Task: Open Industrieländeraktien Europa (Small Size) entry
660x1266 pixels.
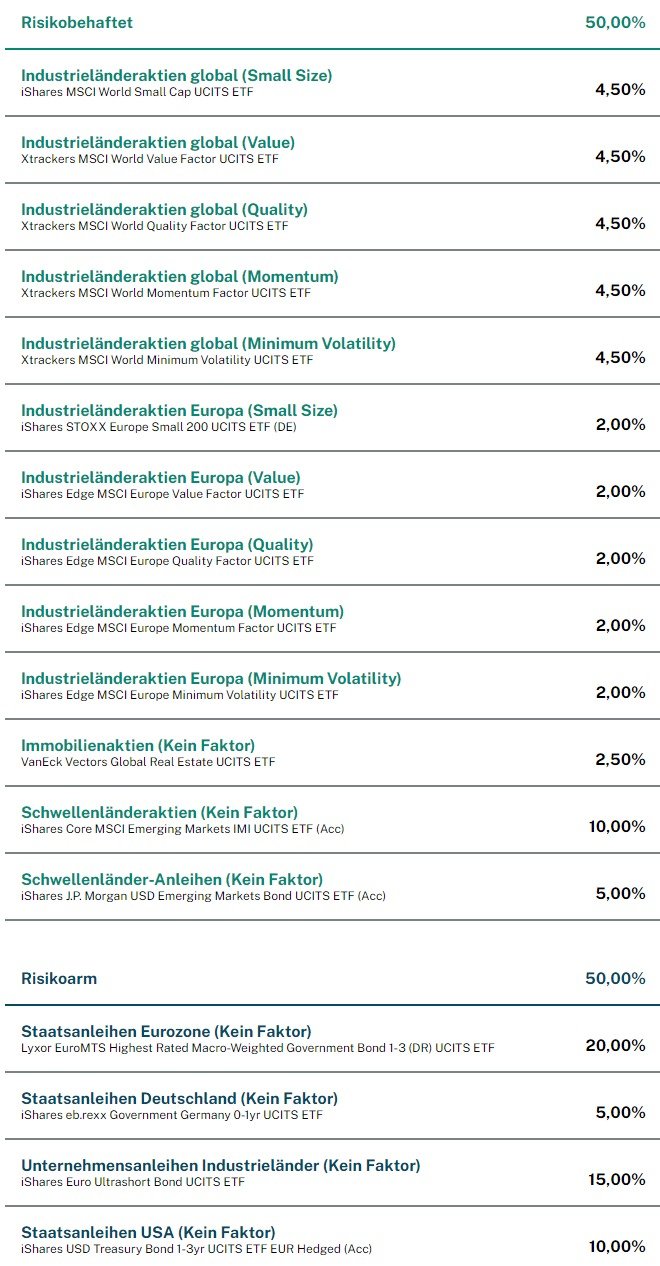Action: (x=179, y=410)
